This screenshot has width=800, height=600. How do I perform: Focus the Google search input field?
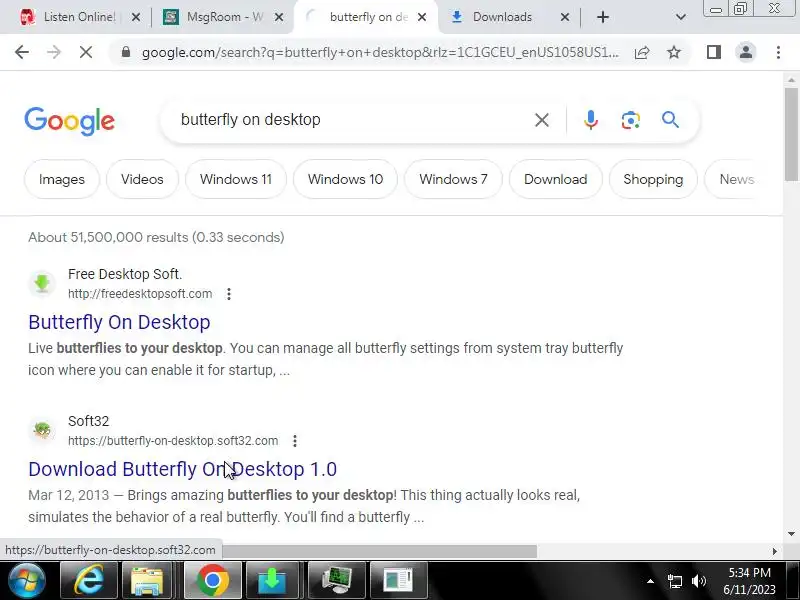pos(352,120)
